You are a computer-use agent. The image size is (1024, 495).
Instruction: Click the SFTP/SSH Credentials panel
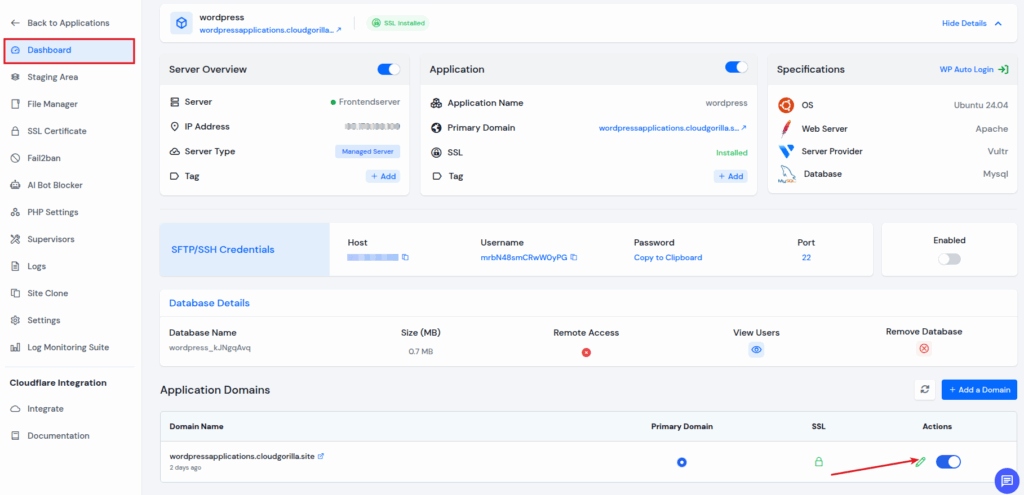click(244, 249)
